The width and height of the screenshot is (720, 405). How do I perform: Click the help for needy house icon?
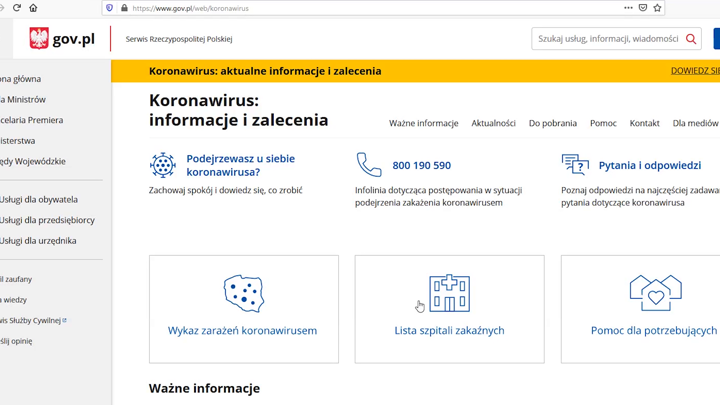tap(655, 293)
